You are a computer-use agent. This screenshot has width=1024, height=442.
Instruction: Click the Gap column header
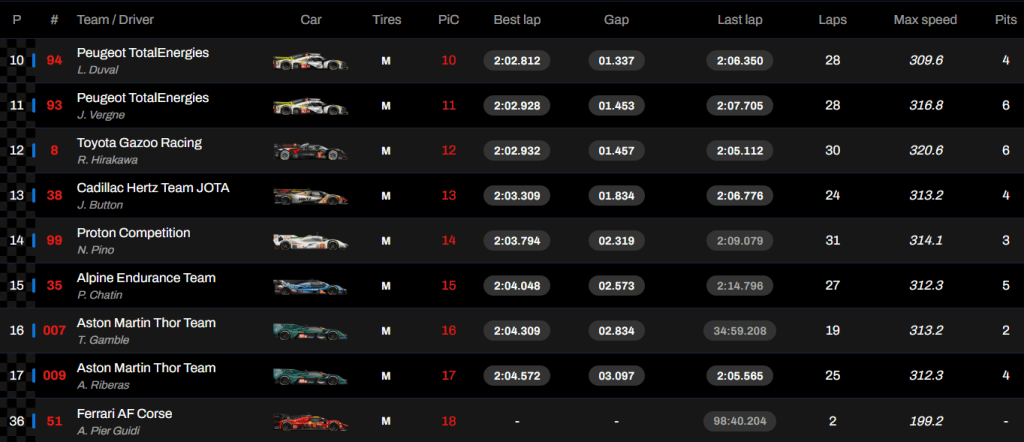click(x=616, y=20)
